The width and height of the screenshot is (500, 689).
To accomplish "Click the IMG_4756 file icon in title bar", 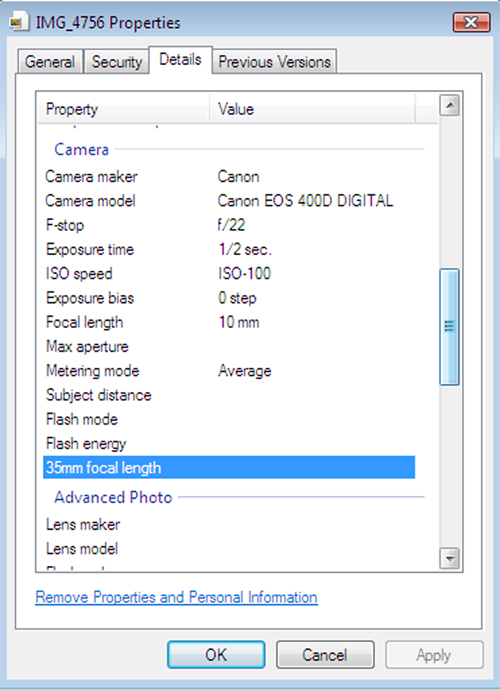I will point(18,22).
